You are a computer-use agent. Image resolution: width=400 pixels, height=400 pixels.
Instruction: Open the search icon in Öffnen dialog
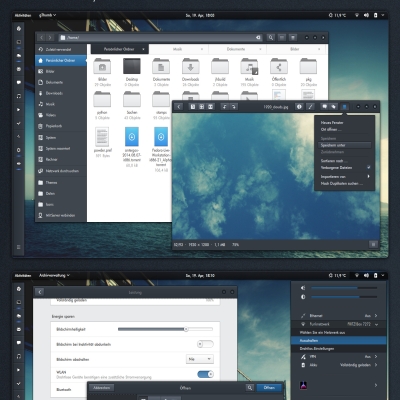tap(250, 388)
